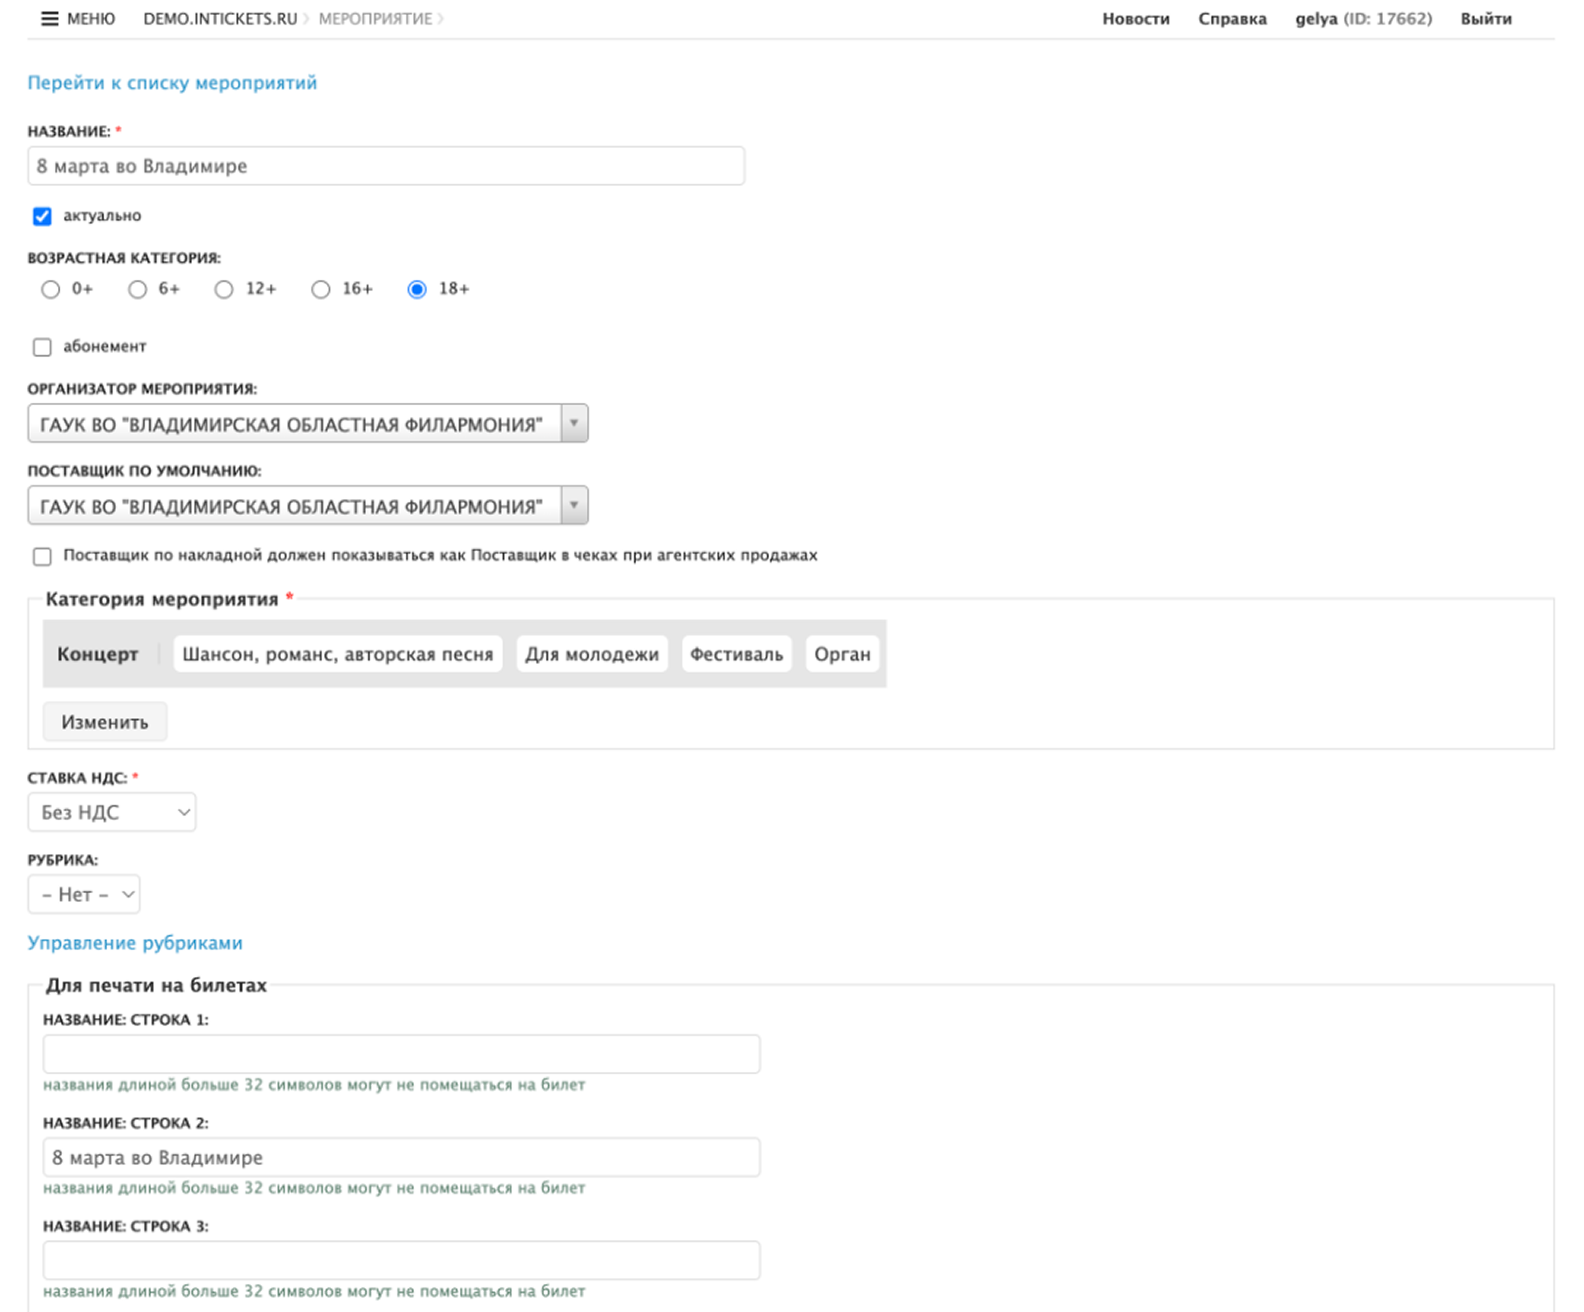Select the 16+ age category
The width and height of the screenshot is (1584, 1312).
coord(320,289)
